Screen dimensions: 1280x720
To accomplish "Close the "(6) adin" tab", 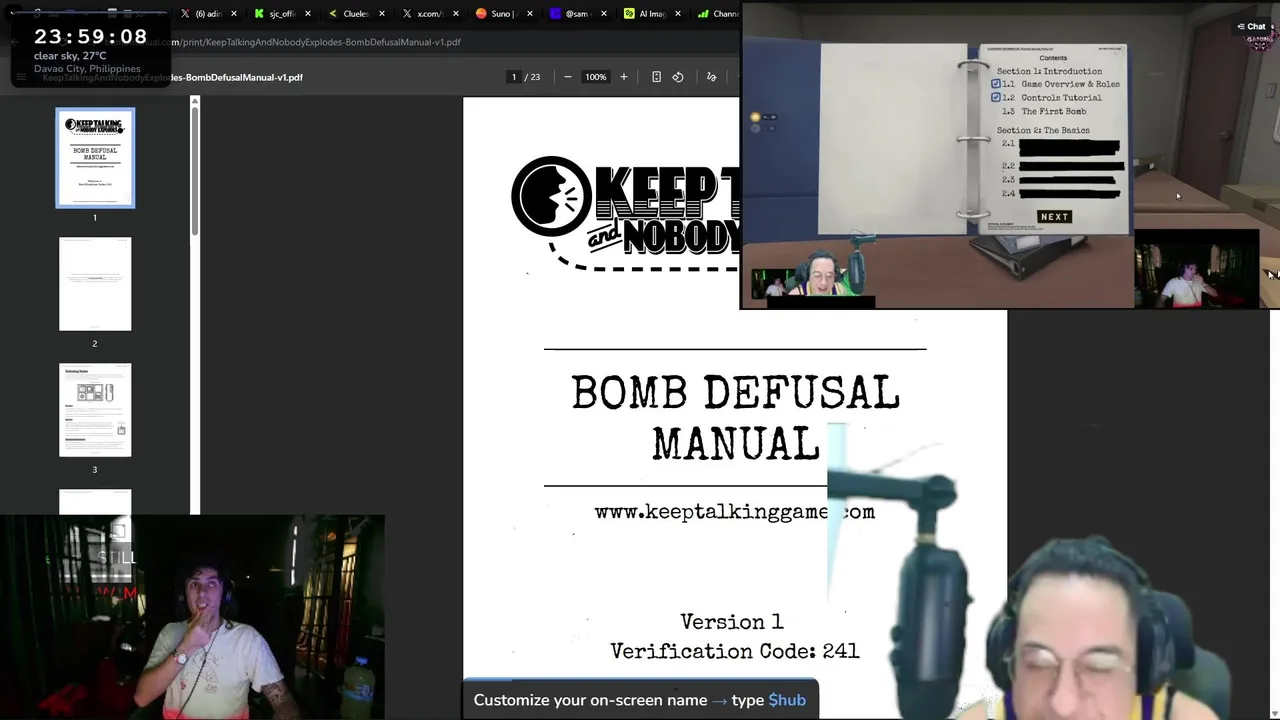I will [x=234, y=14].
